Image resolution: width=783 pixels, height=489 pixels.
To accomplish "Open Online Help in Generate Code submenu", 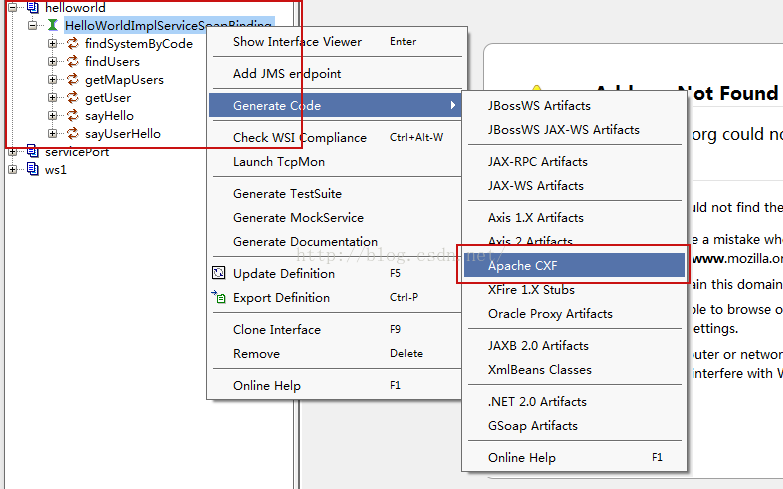I will point(574,457).
